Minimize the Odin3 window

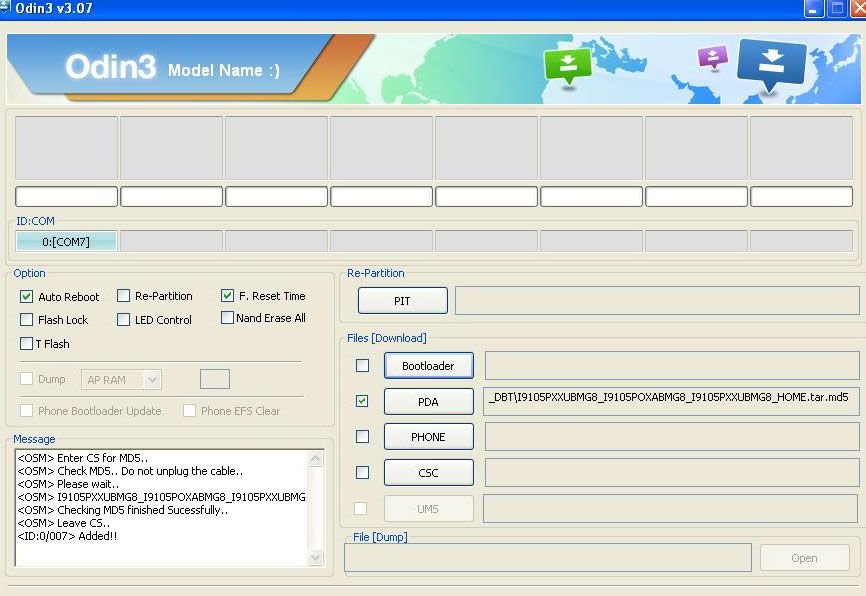[x=814, y=8]
